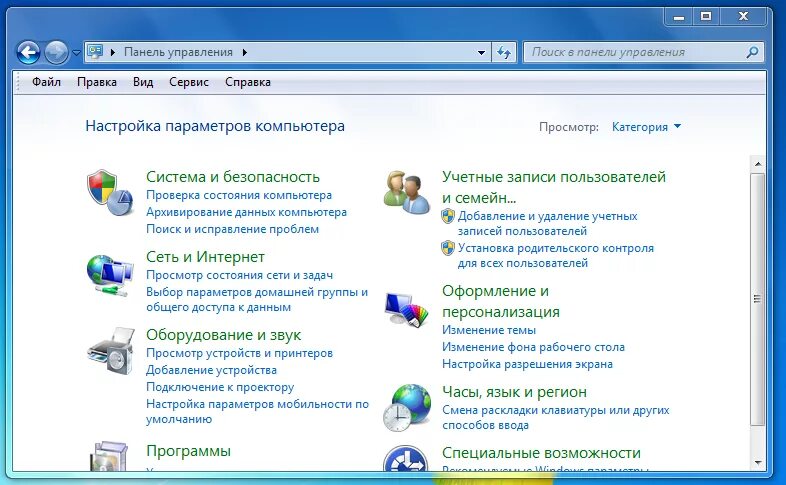
Task: Click the user accounts people icon
Action: click(x=407, y=192)
